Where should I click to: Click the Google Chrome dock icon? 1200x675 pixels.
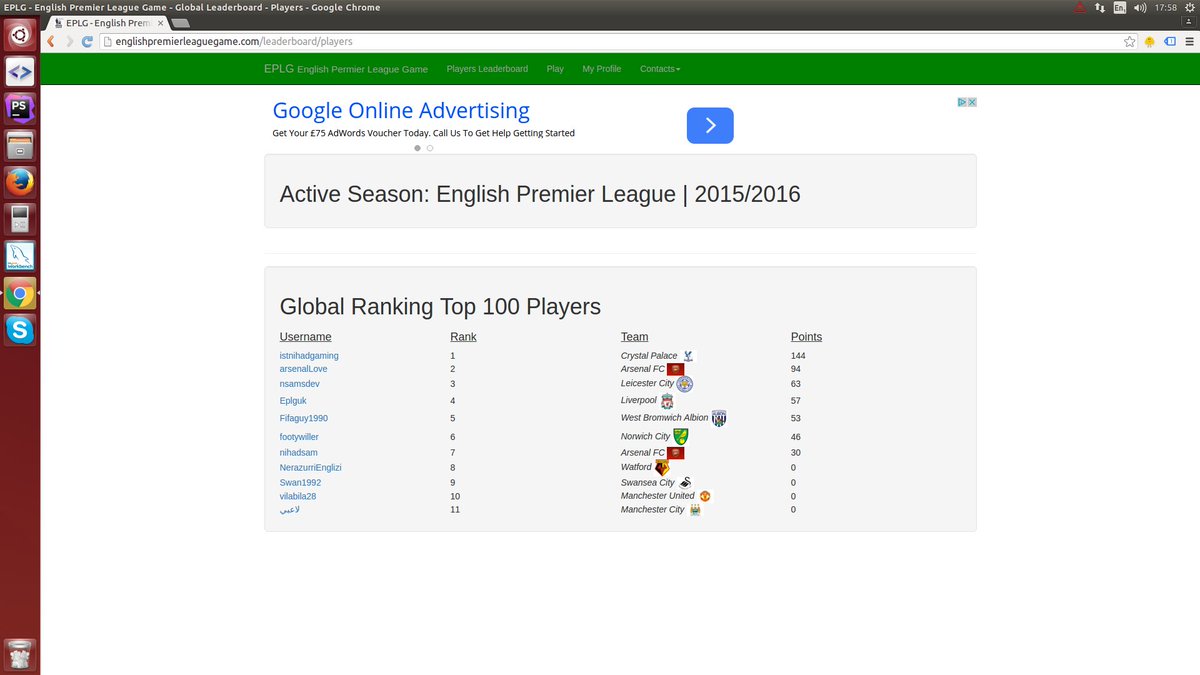pyautogui.click(x=20, y=293)
